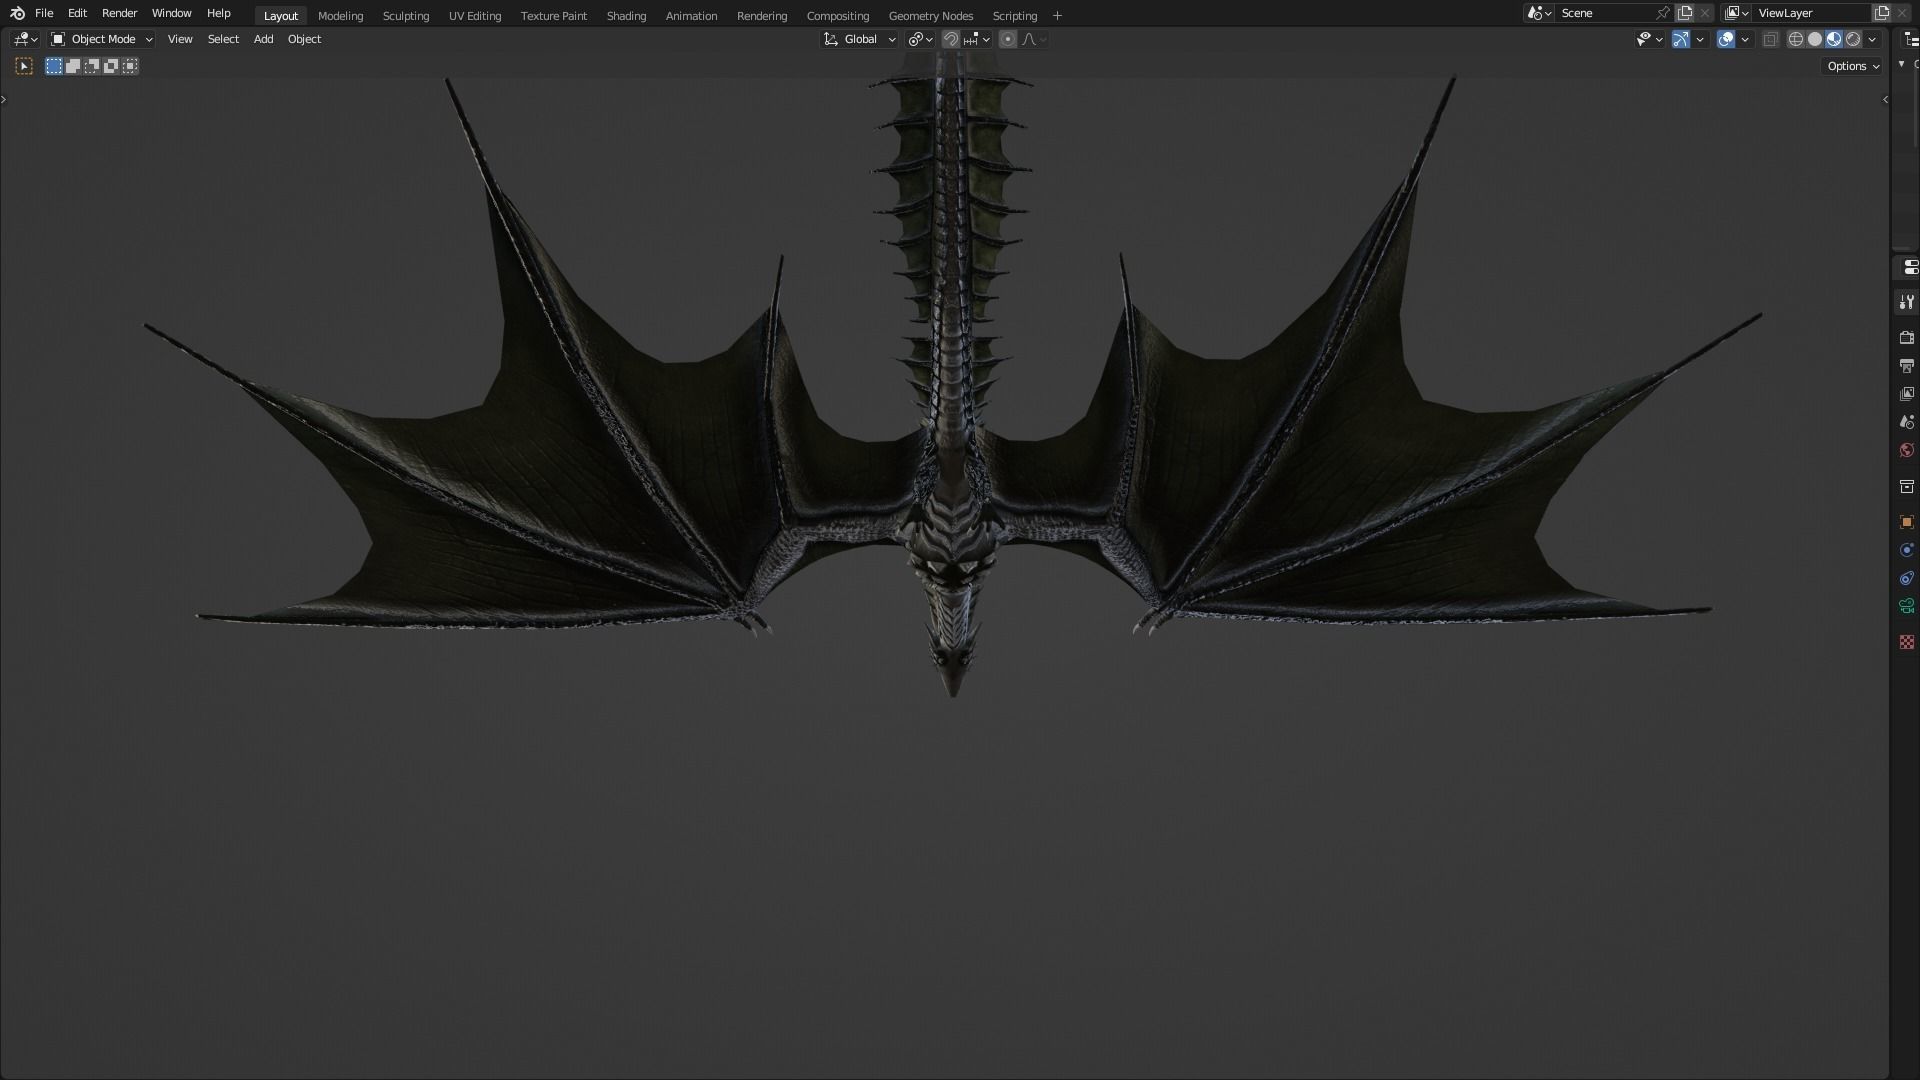
Task: Open the viewport Select menu
Action: pyautogui.click(x=223, y=39)
